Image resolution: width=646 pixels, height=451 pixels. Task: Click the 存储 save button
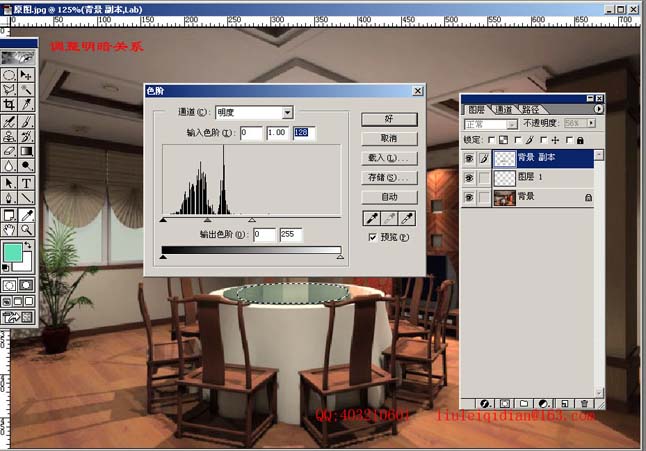point(389,178)
